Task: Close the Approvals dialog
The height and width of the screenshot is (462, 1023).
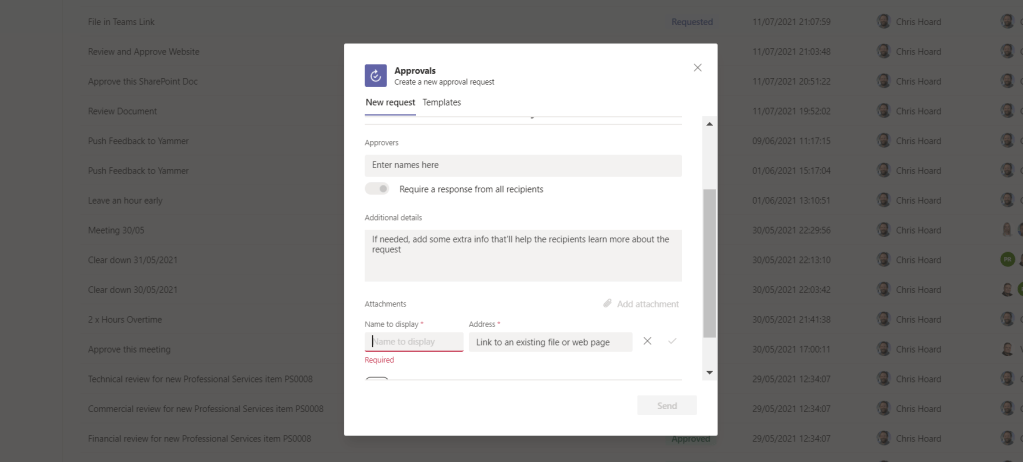Action: [x=697, y=67]
